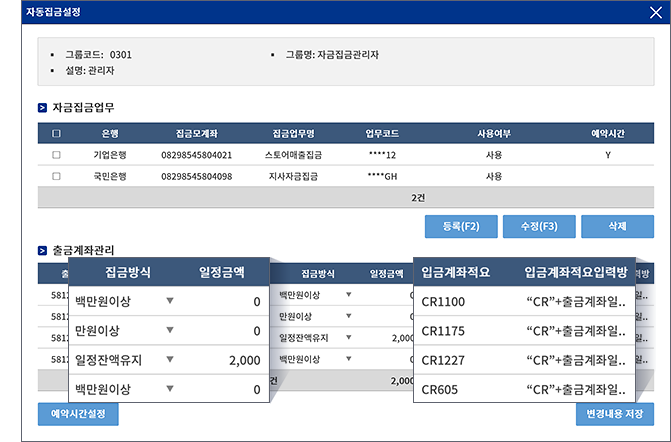Click account number 08298545804098

click(x=196, y=176)
